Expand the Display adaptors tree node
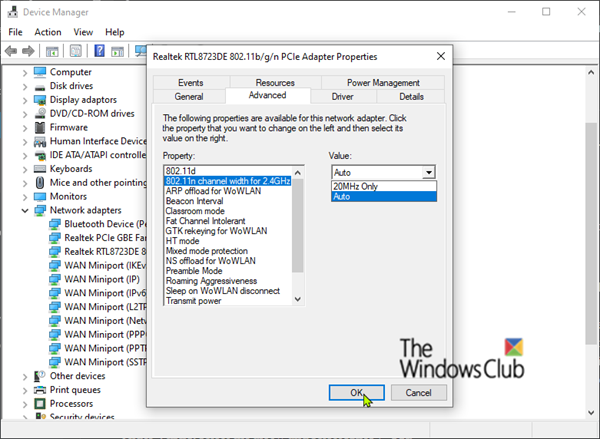Image resolution: width=600 pixels, height=439 pixels. click(25, 100)
